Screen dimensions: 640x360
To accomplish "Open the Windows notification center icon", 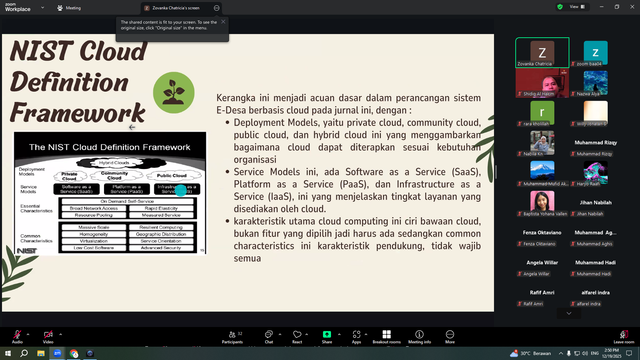I will (x=629, y=353).
